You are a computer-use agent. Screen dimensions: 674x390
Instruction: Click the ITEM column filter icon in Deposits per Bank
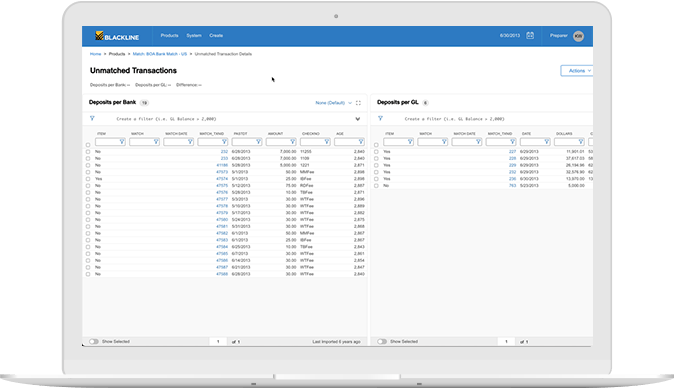122,141
